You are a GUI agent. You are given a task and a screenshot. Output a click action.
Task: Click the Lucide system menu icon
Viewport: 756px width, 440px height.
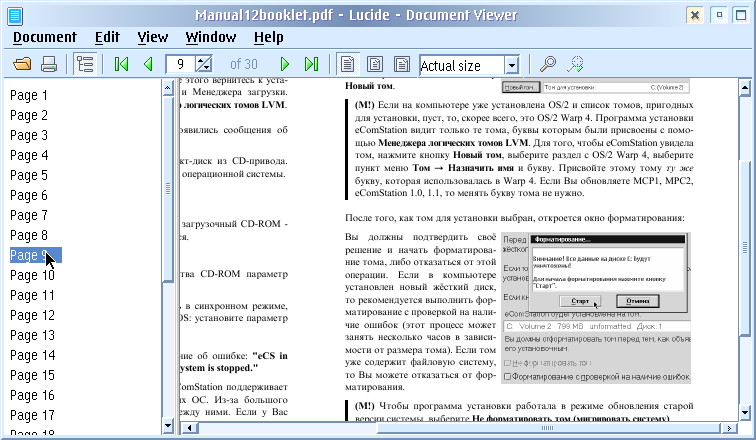(x=15, y=16)
